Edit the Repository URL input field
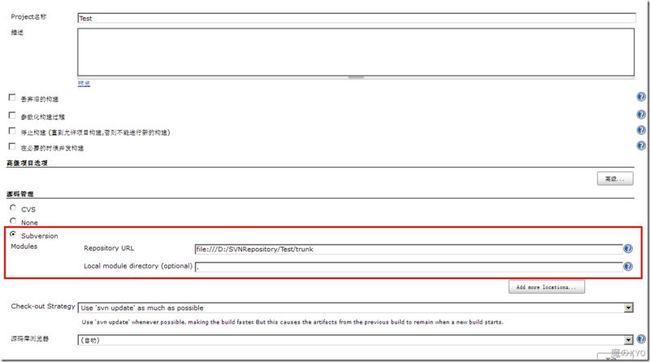650x362 pixels. [x=409, y=249]
